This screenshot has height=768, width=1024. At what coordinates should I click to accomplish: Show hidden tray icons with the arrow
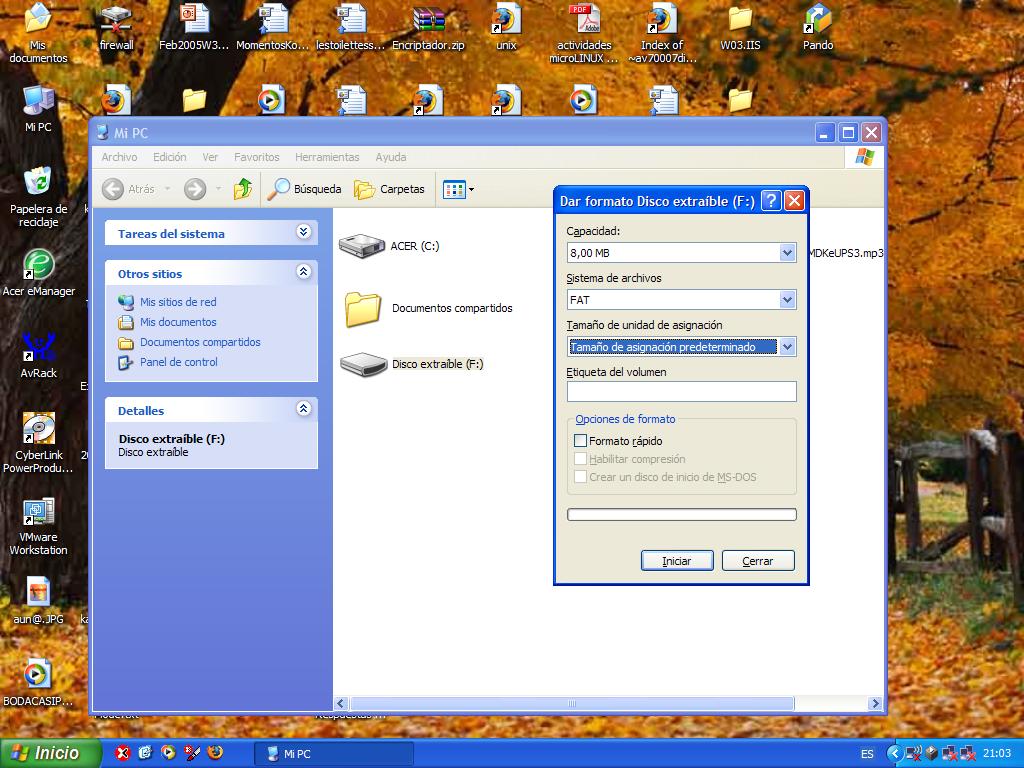[x=894, y=753]
